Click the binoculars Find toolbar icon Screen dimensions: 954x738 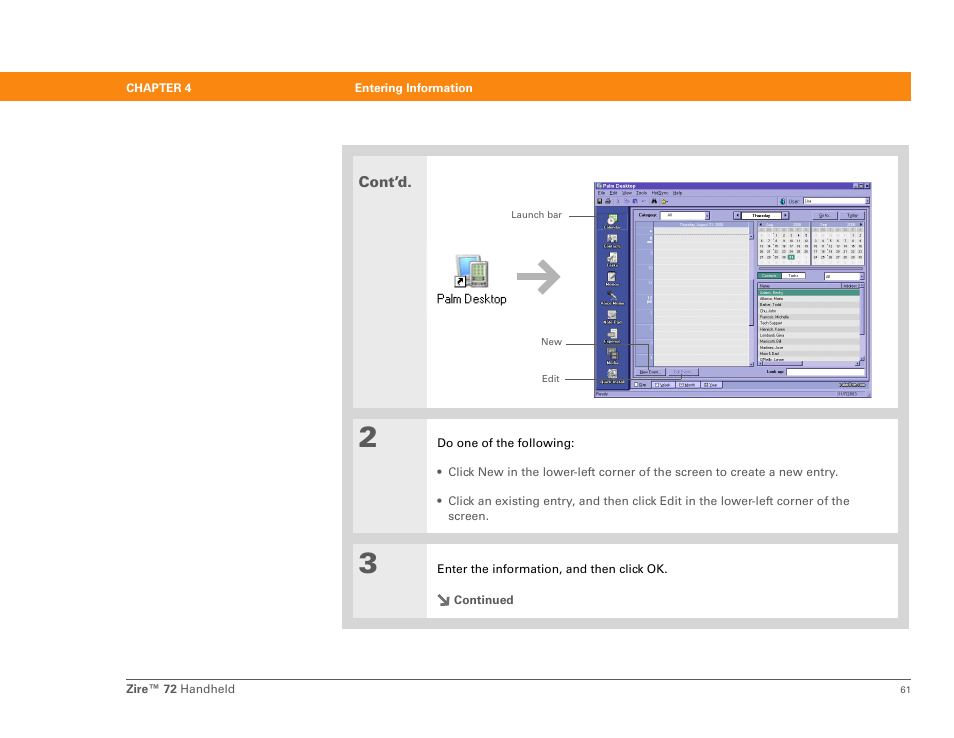tap(654, 201)
